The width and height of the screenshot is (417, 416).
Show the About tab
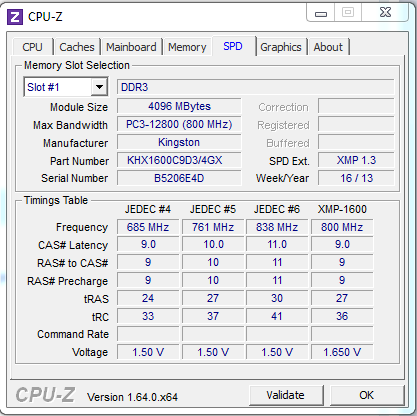pos(328,47)
